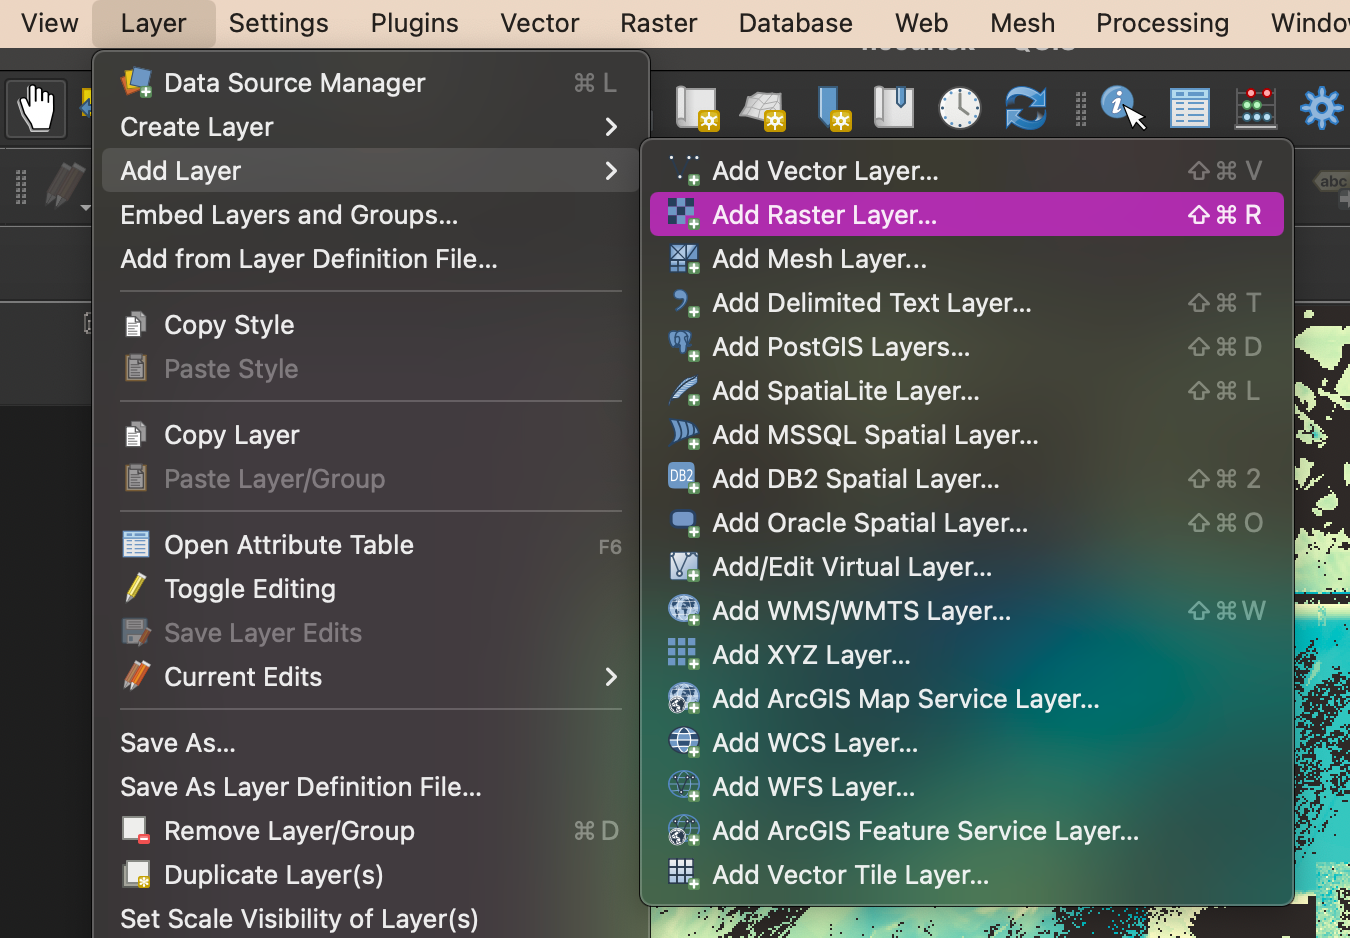
Task: Open a New Map View from toolbar
Action: pos(697,108)
